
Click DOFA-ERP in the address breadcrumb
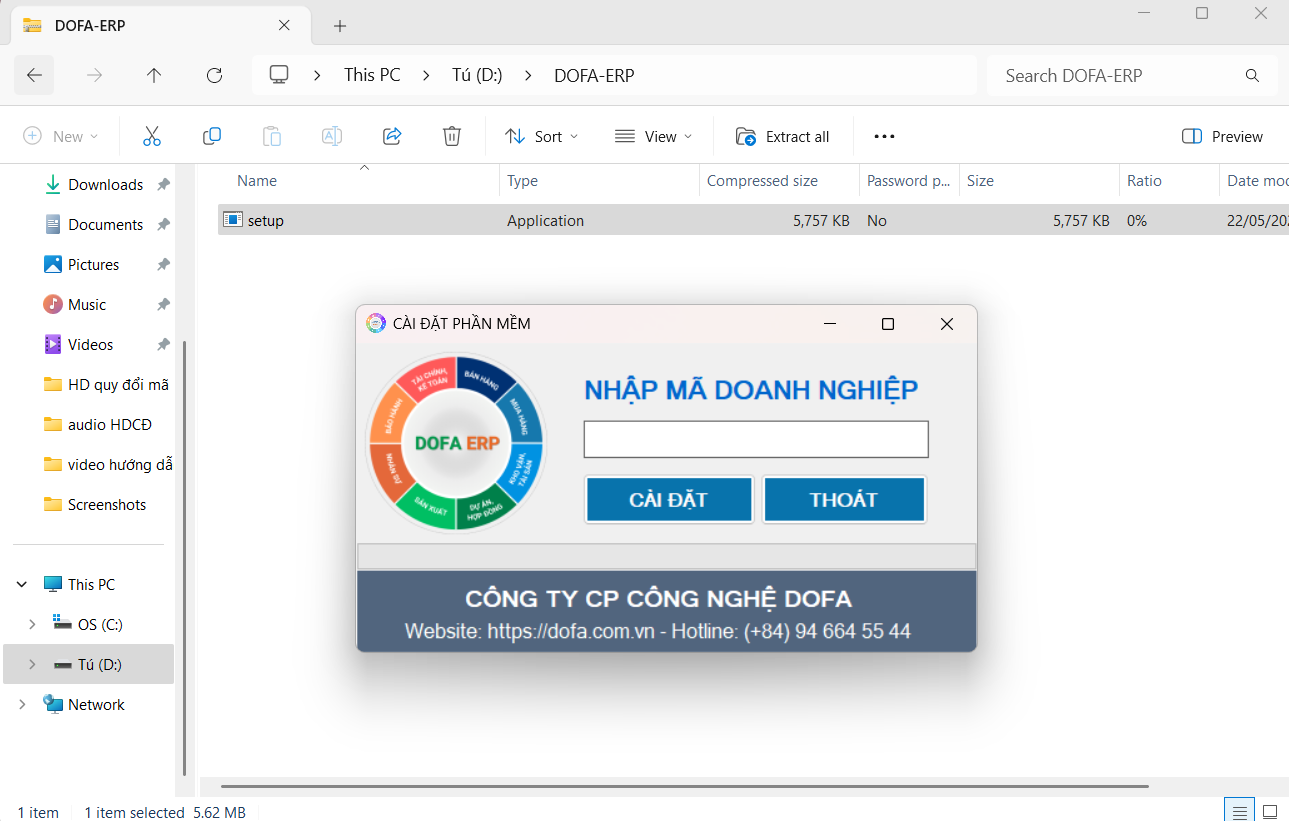coord(594,75)
